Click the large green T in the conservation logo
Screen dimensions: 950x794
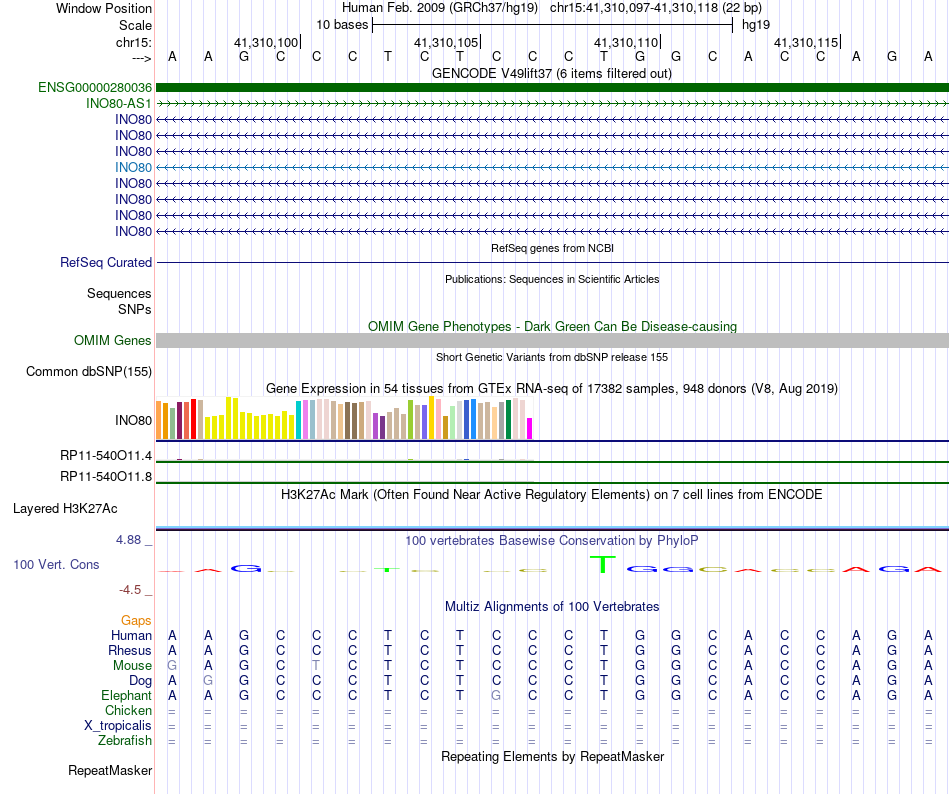603,564
